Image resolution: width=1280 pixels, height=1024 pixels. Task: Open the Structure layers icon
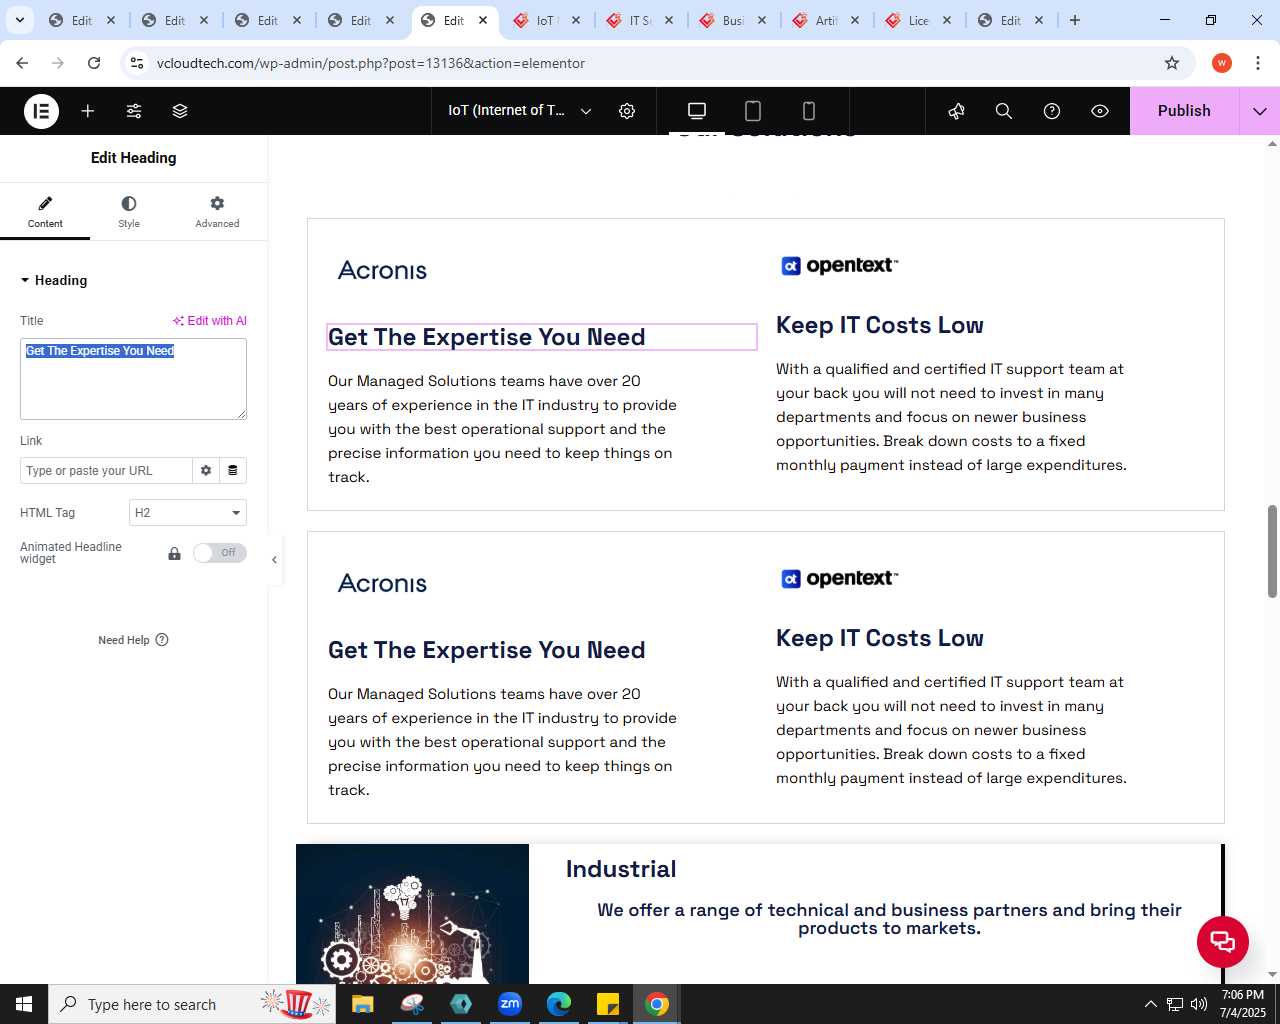(180, 111)
